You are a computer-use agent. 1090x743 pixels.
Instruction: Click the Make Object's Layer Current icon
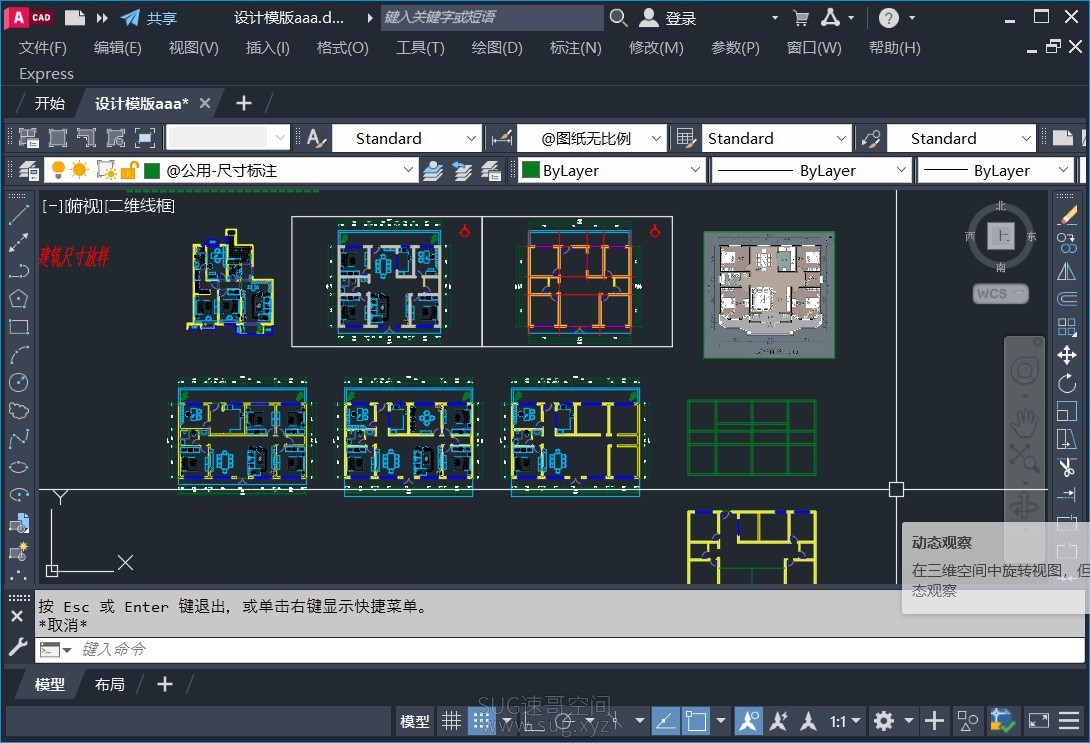[x=433, y=170]
